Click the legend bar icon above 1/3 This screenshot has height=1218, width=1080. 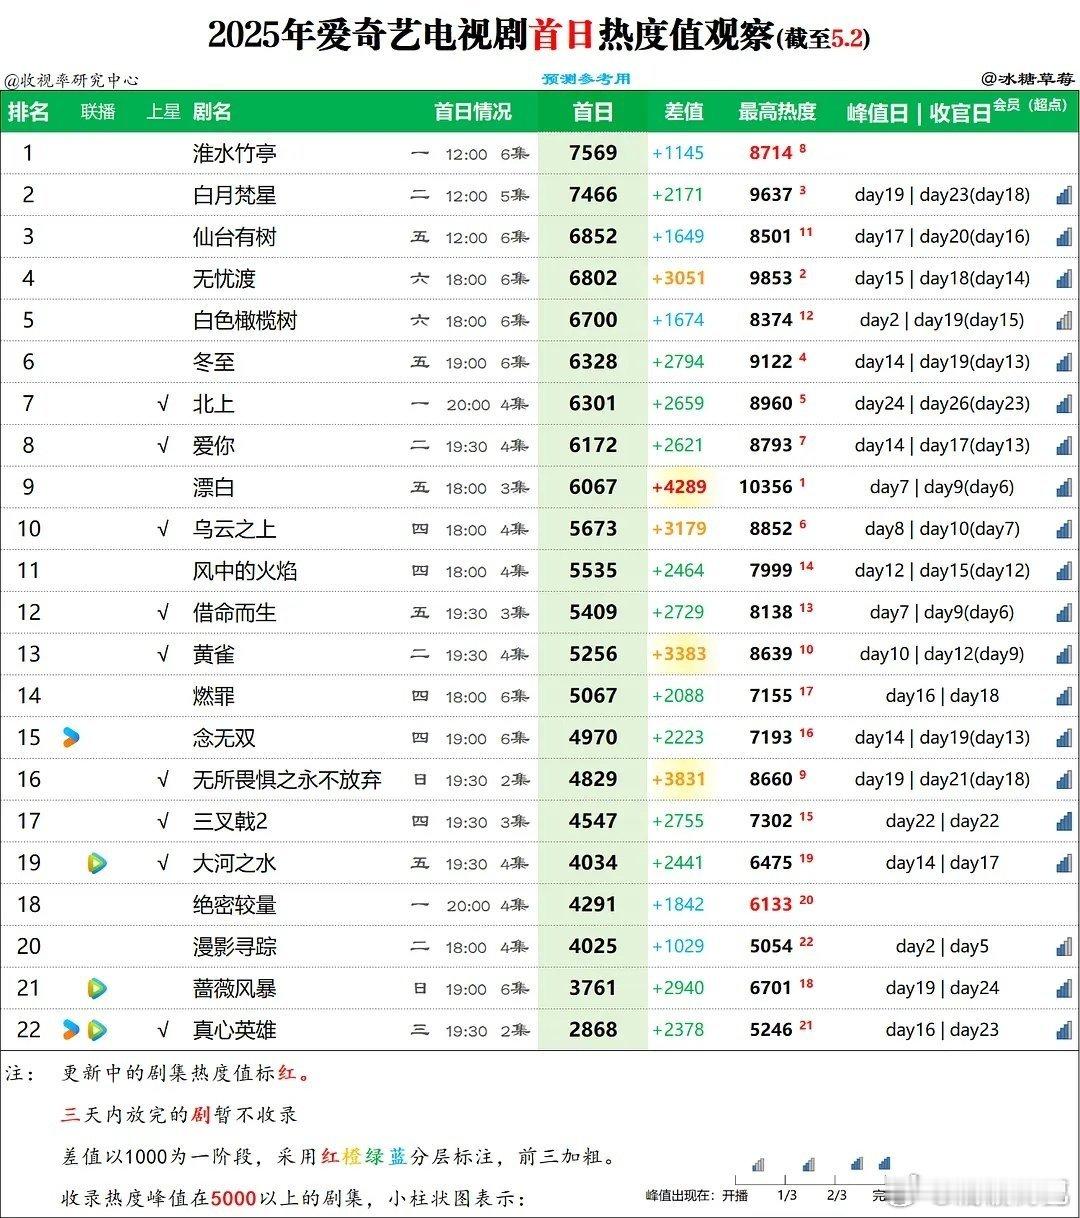[x=809, y=1164]
